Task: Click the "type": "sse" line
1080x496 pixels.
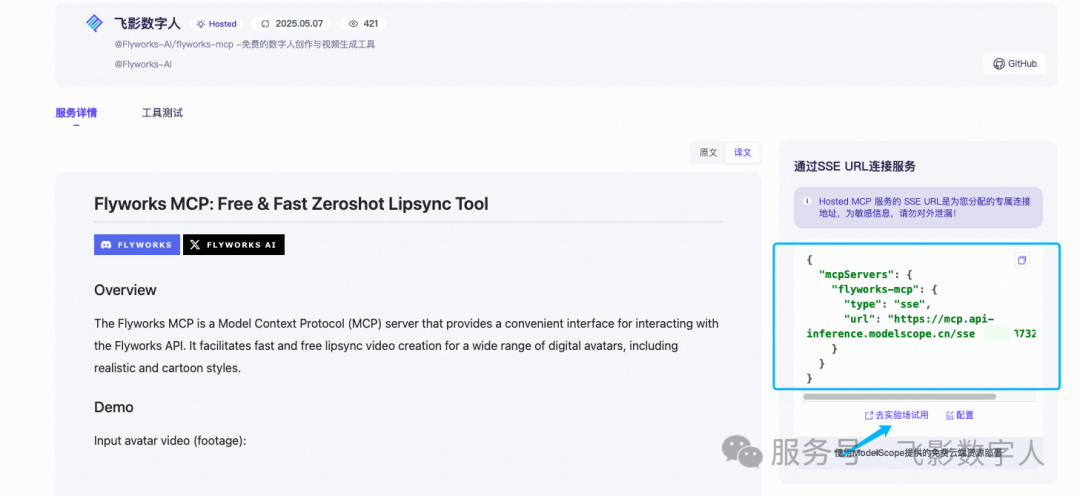Action: click(887, 304)
